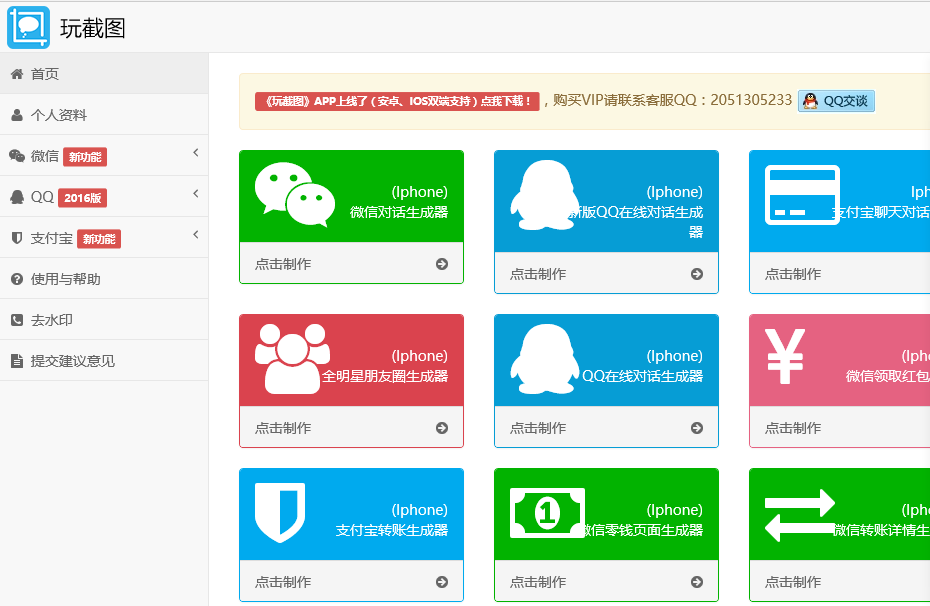Expand the QQ sidebar submenu chevron
The image size is (930, 606).
tap(196, 194)
